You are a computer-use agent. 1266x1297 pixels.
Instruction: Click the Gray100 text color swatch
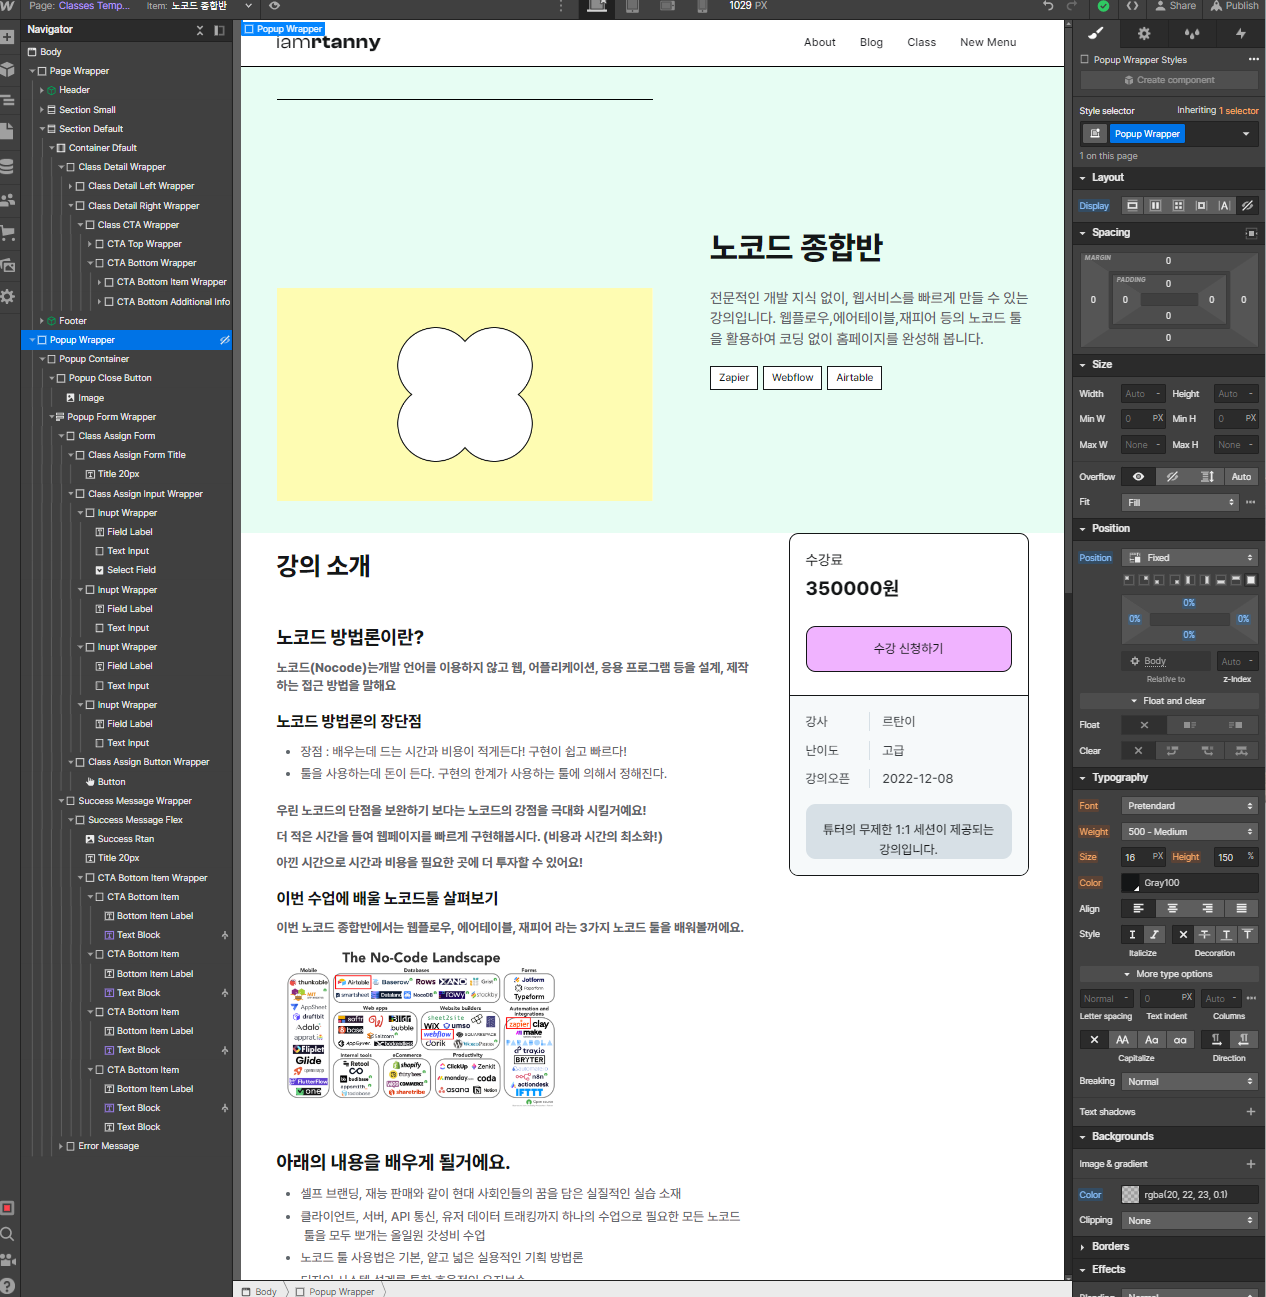click(1131, 883)
